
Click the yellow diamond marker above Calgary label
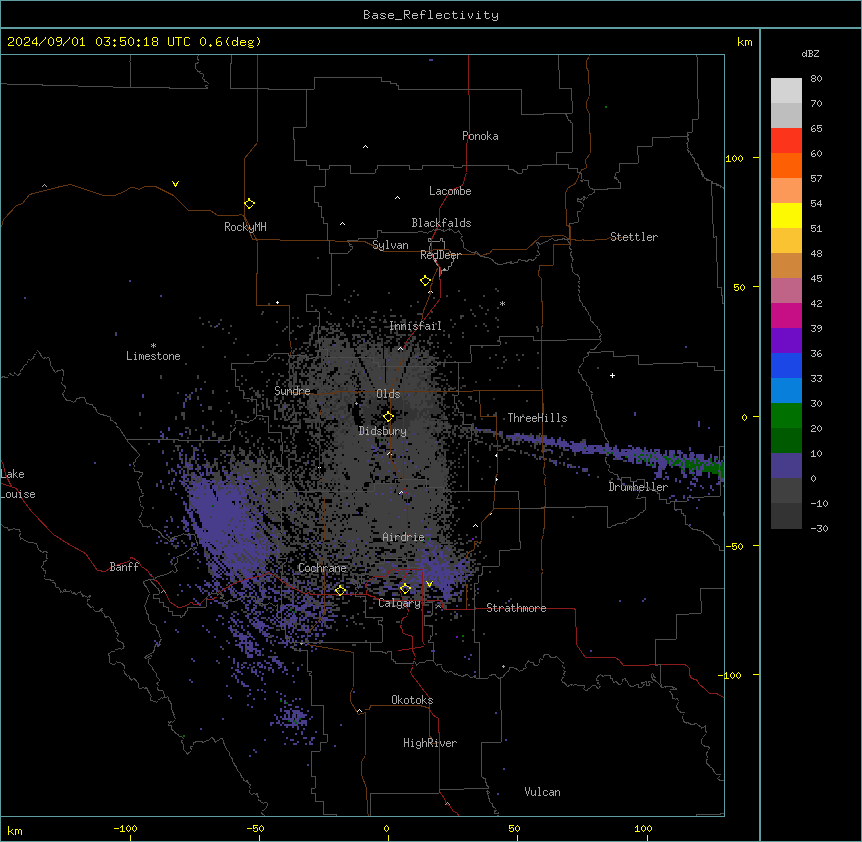405,589
